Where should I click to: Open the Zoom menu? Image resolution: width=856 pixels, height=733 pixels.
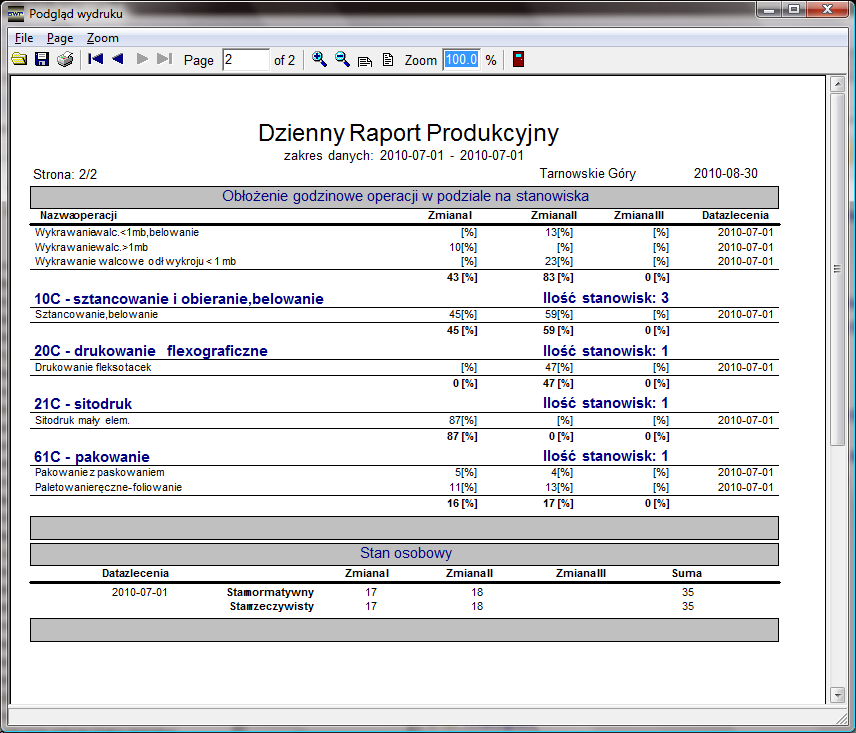tap(102, 38)
